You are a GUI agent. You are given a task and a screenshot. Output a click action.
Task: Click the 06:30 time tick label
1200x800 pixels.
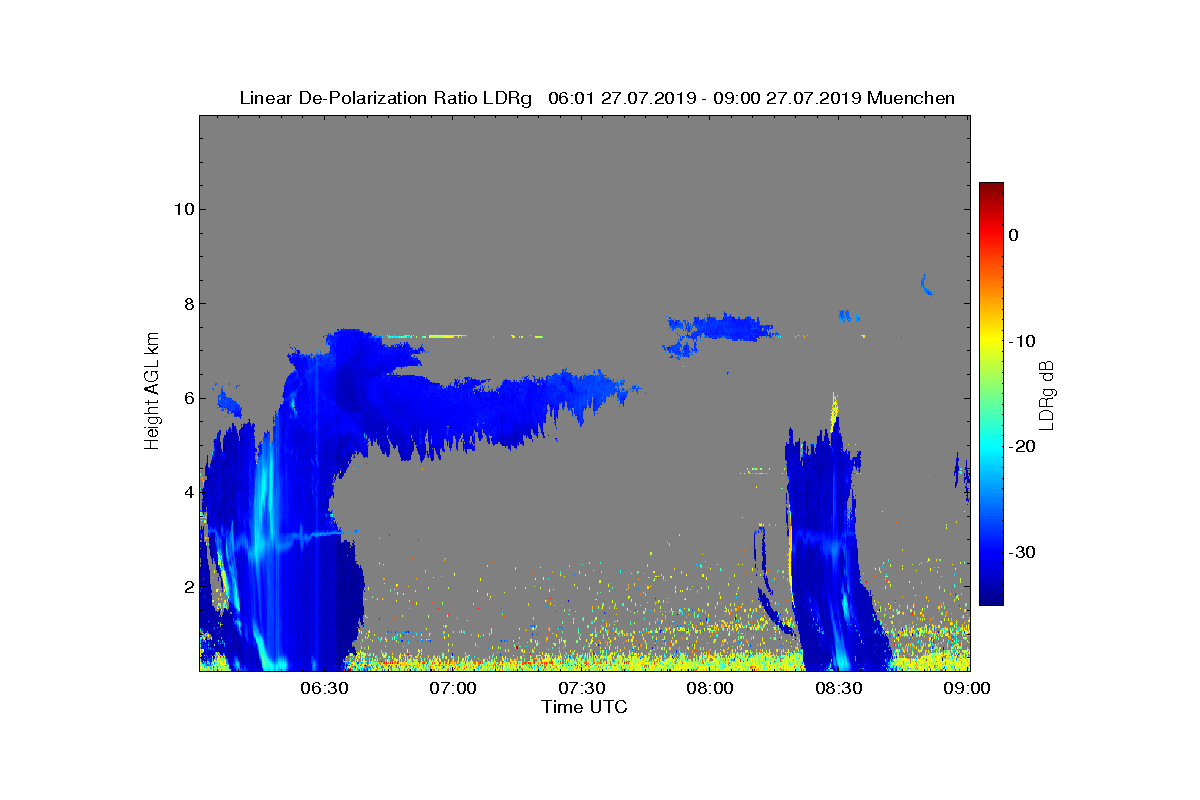[x=324, y=688]
